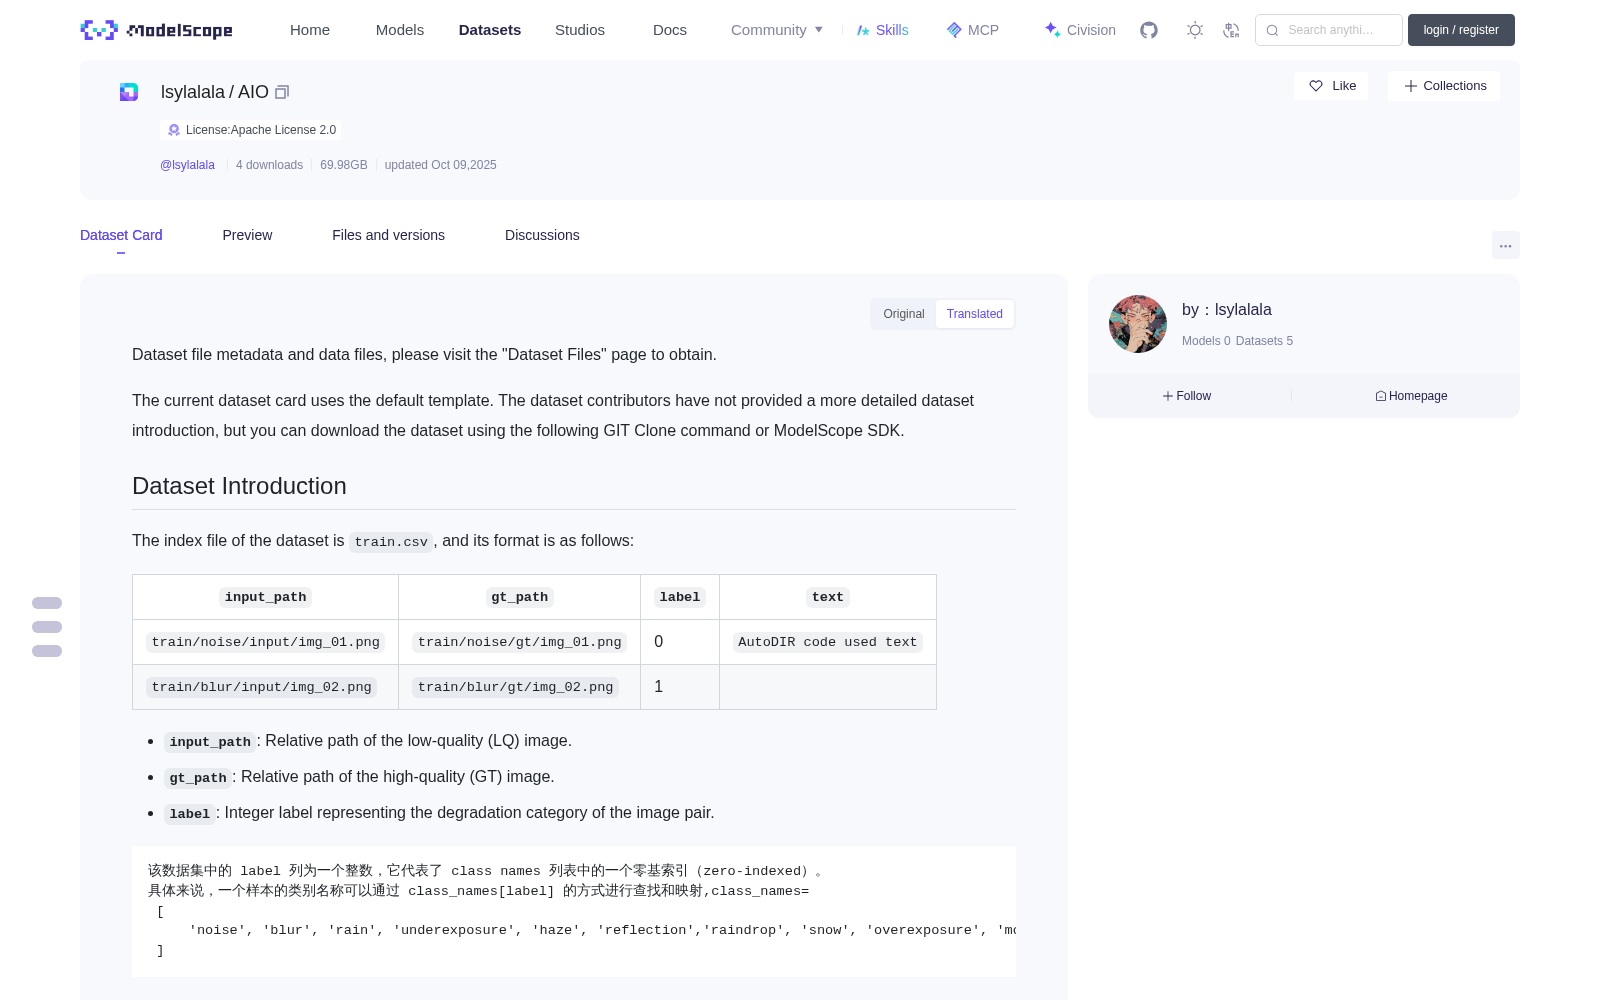Copy dataset name Isylalala / AIO
Image resolution: width=1600 pixels, height=1000 pixels.
point(282,92)
